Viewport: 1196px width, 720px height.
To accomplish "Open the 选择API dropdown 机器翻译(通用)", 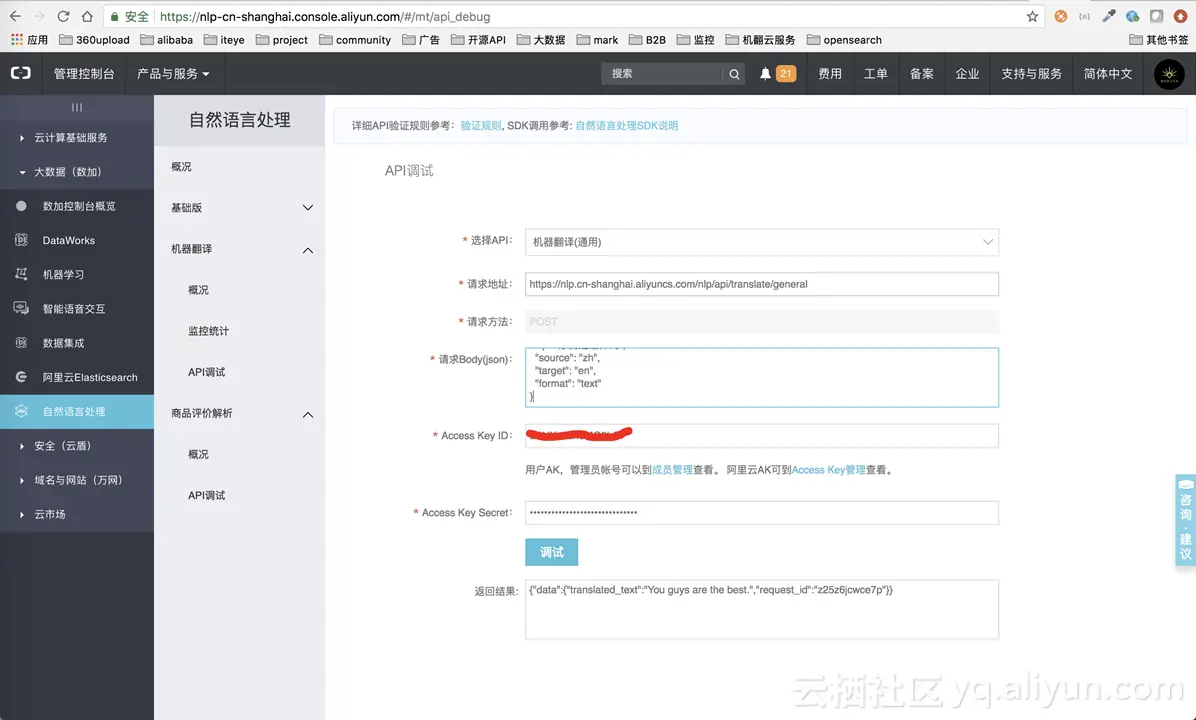I will point(761,242).
